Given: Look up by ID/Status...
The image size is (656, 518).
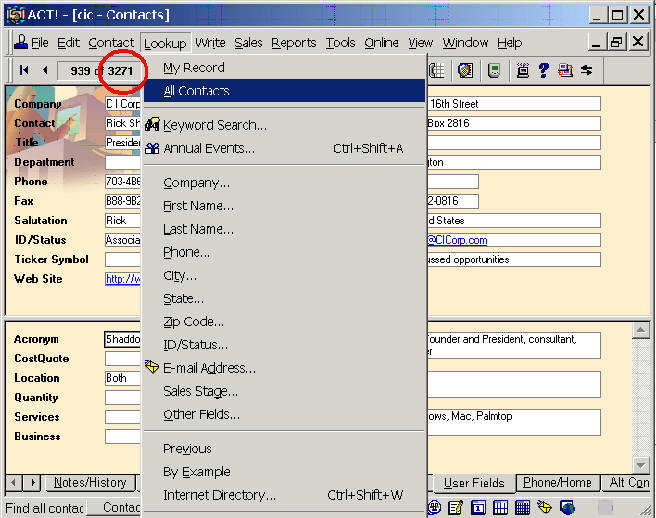Looking at the screenshot, I should [284, 345].
